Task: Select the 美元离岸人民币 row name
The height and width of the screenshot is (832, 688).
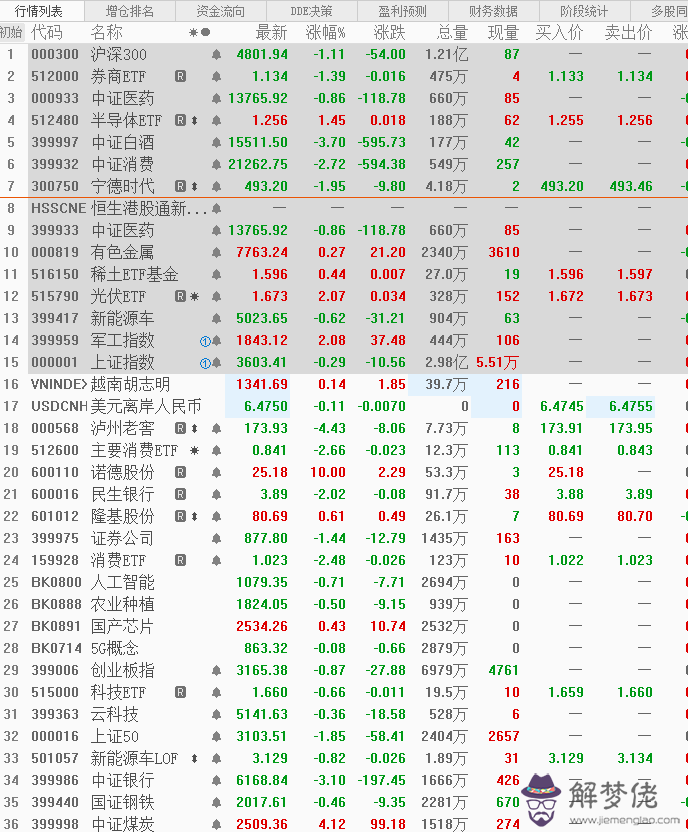Action: [146, 406]
